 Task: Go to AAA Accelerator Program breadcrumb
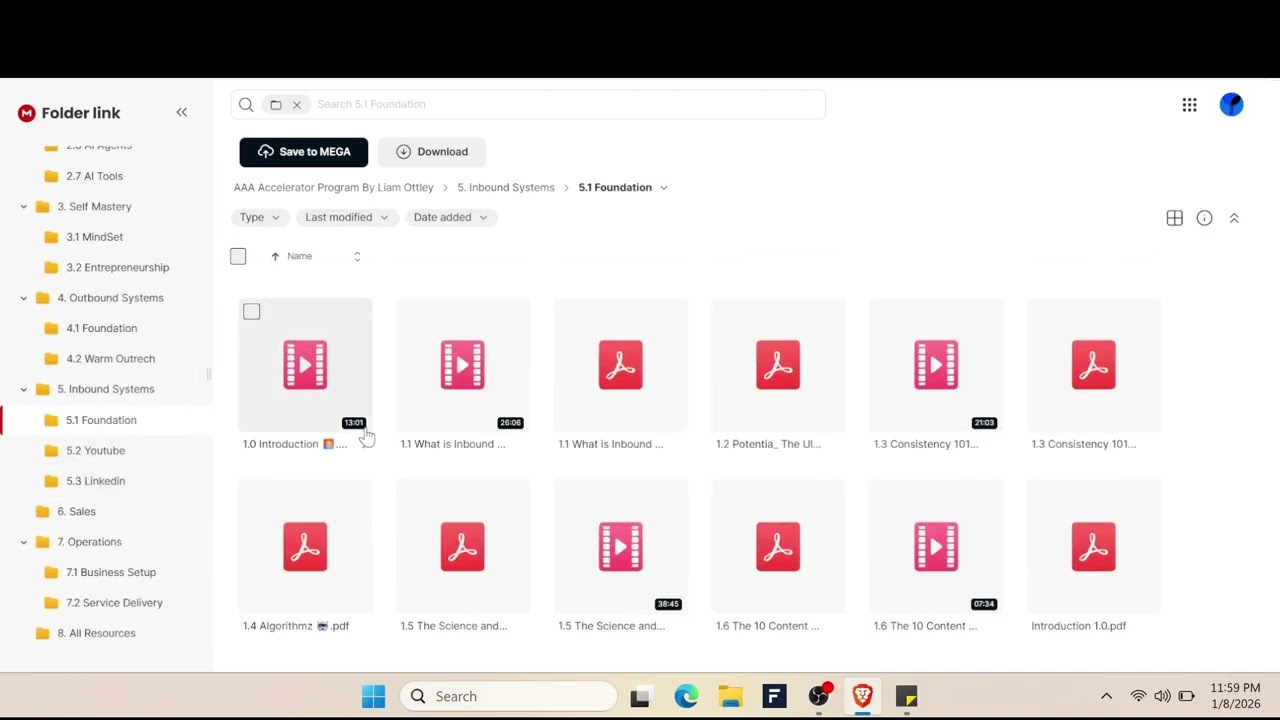(x=333, y=188)
